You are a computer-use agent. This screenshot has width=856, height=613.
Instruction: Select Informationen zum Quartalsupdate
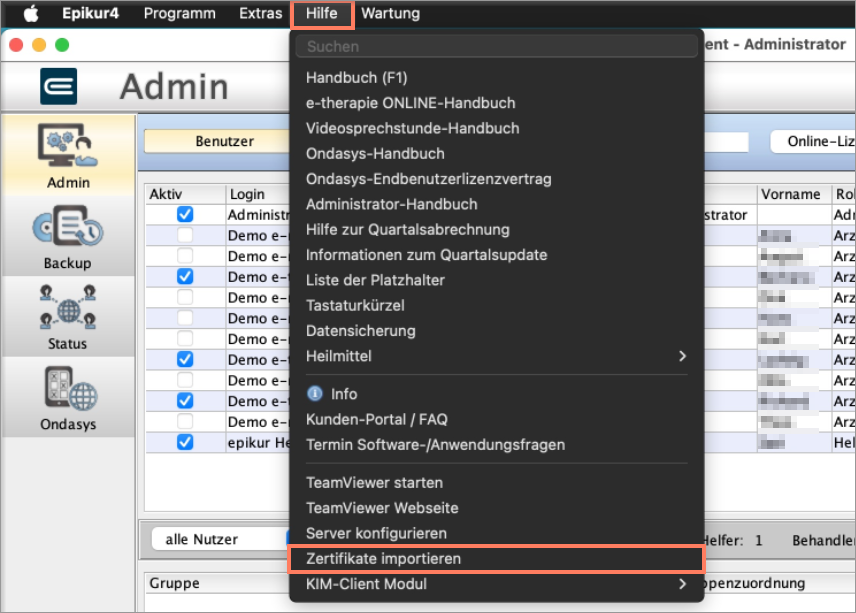pos(497,255)
